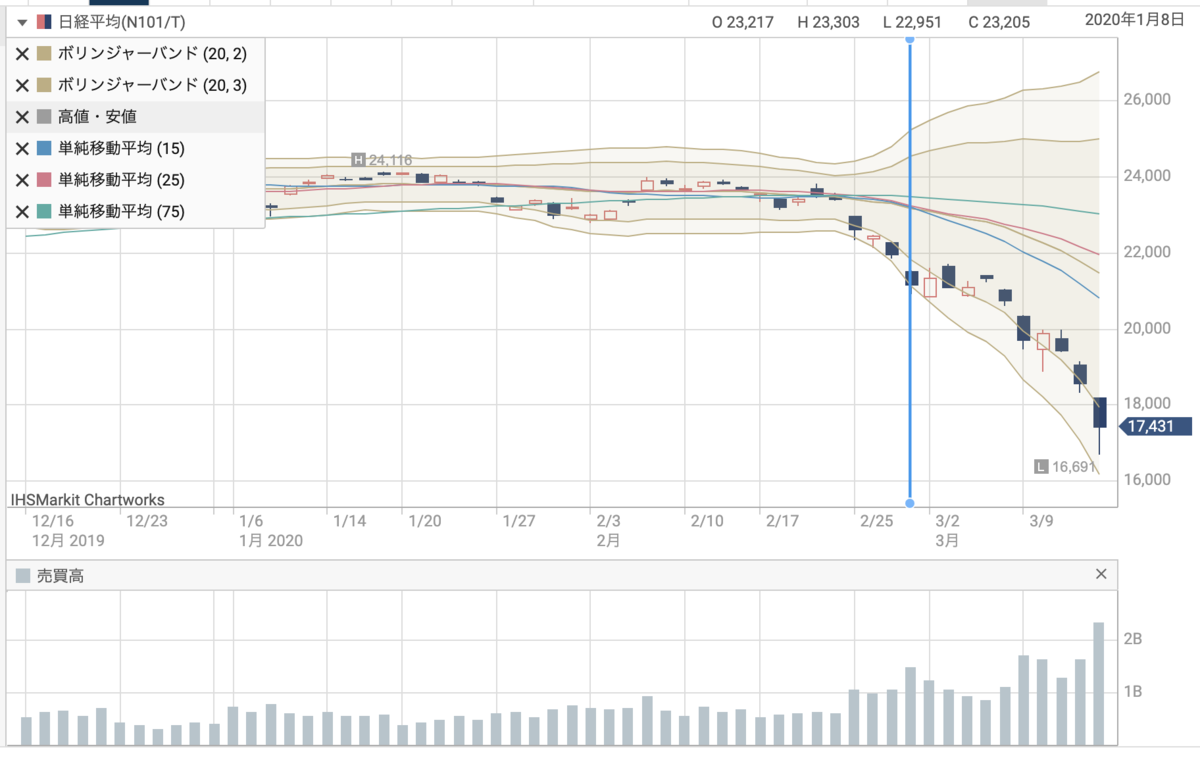Image resolution: width=1200 pixels, height=758 pixels.
Task: Click the 1/6 date axis label
Action: click(x=251, y=521)
